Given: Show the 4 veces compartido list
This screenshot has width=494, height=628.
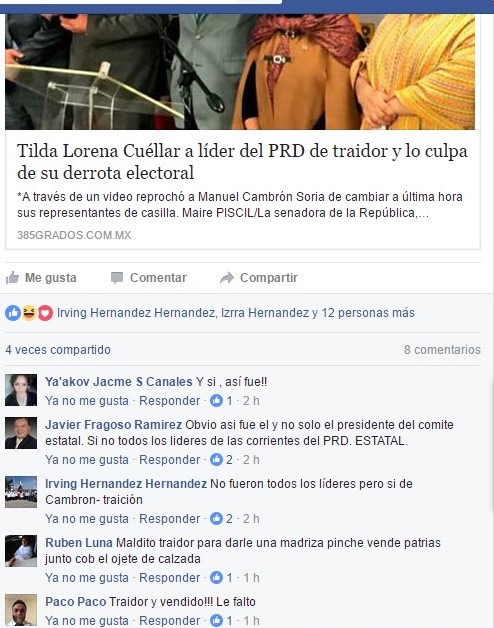Looking at the screenshot, I should tap(58, 350).
